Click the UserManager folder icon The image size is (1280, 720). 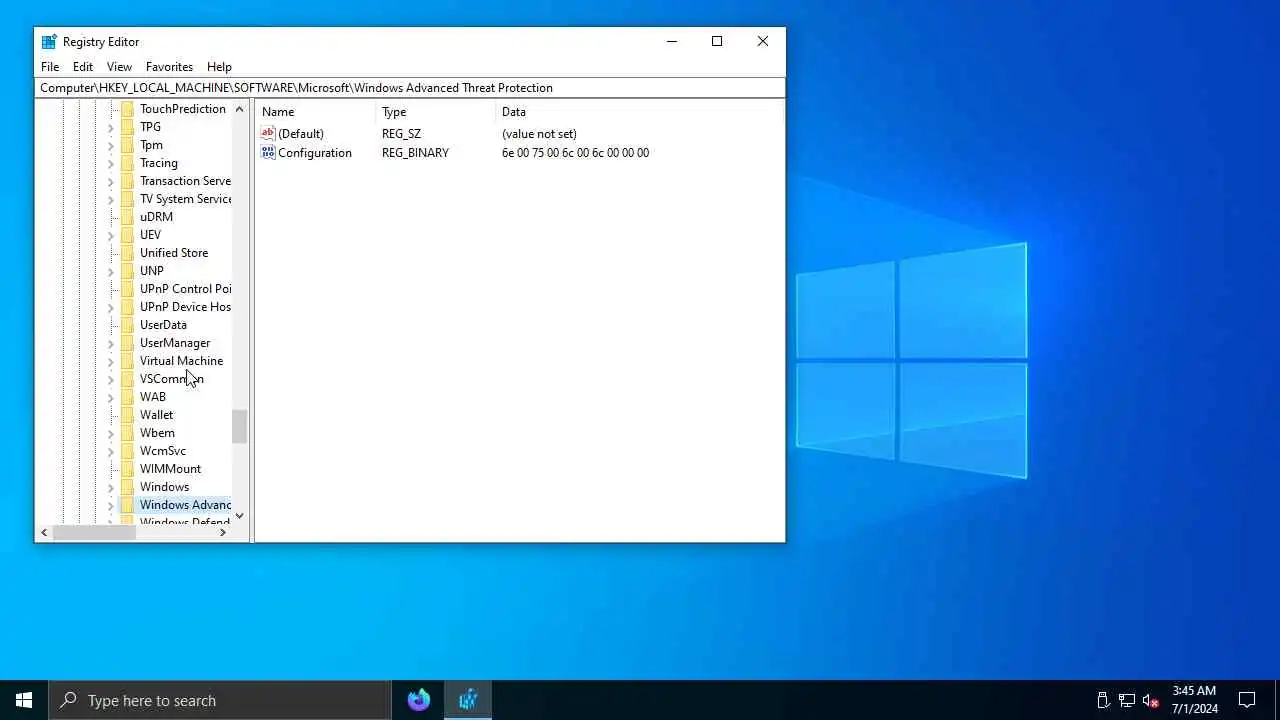click(127, 343)
